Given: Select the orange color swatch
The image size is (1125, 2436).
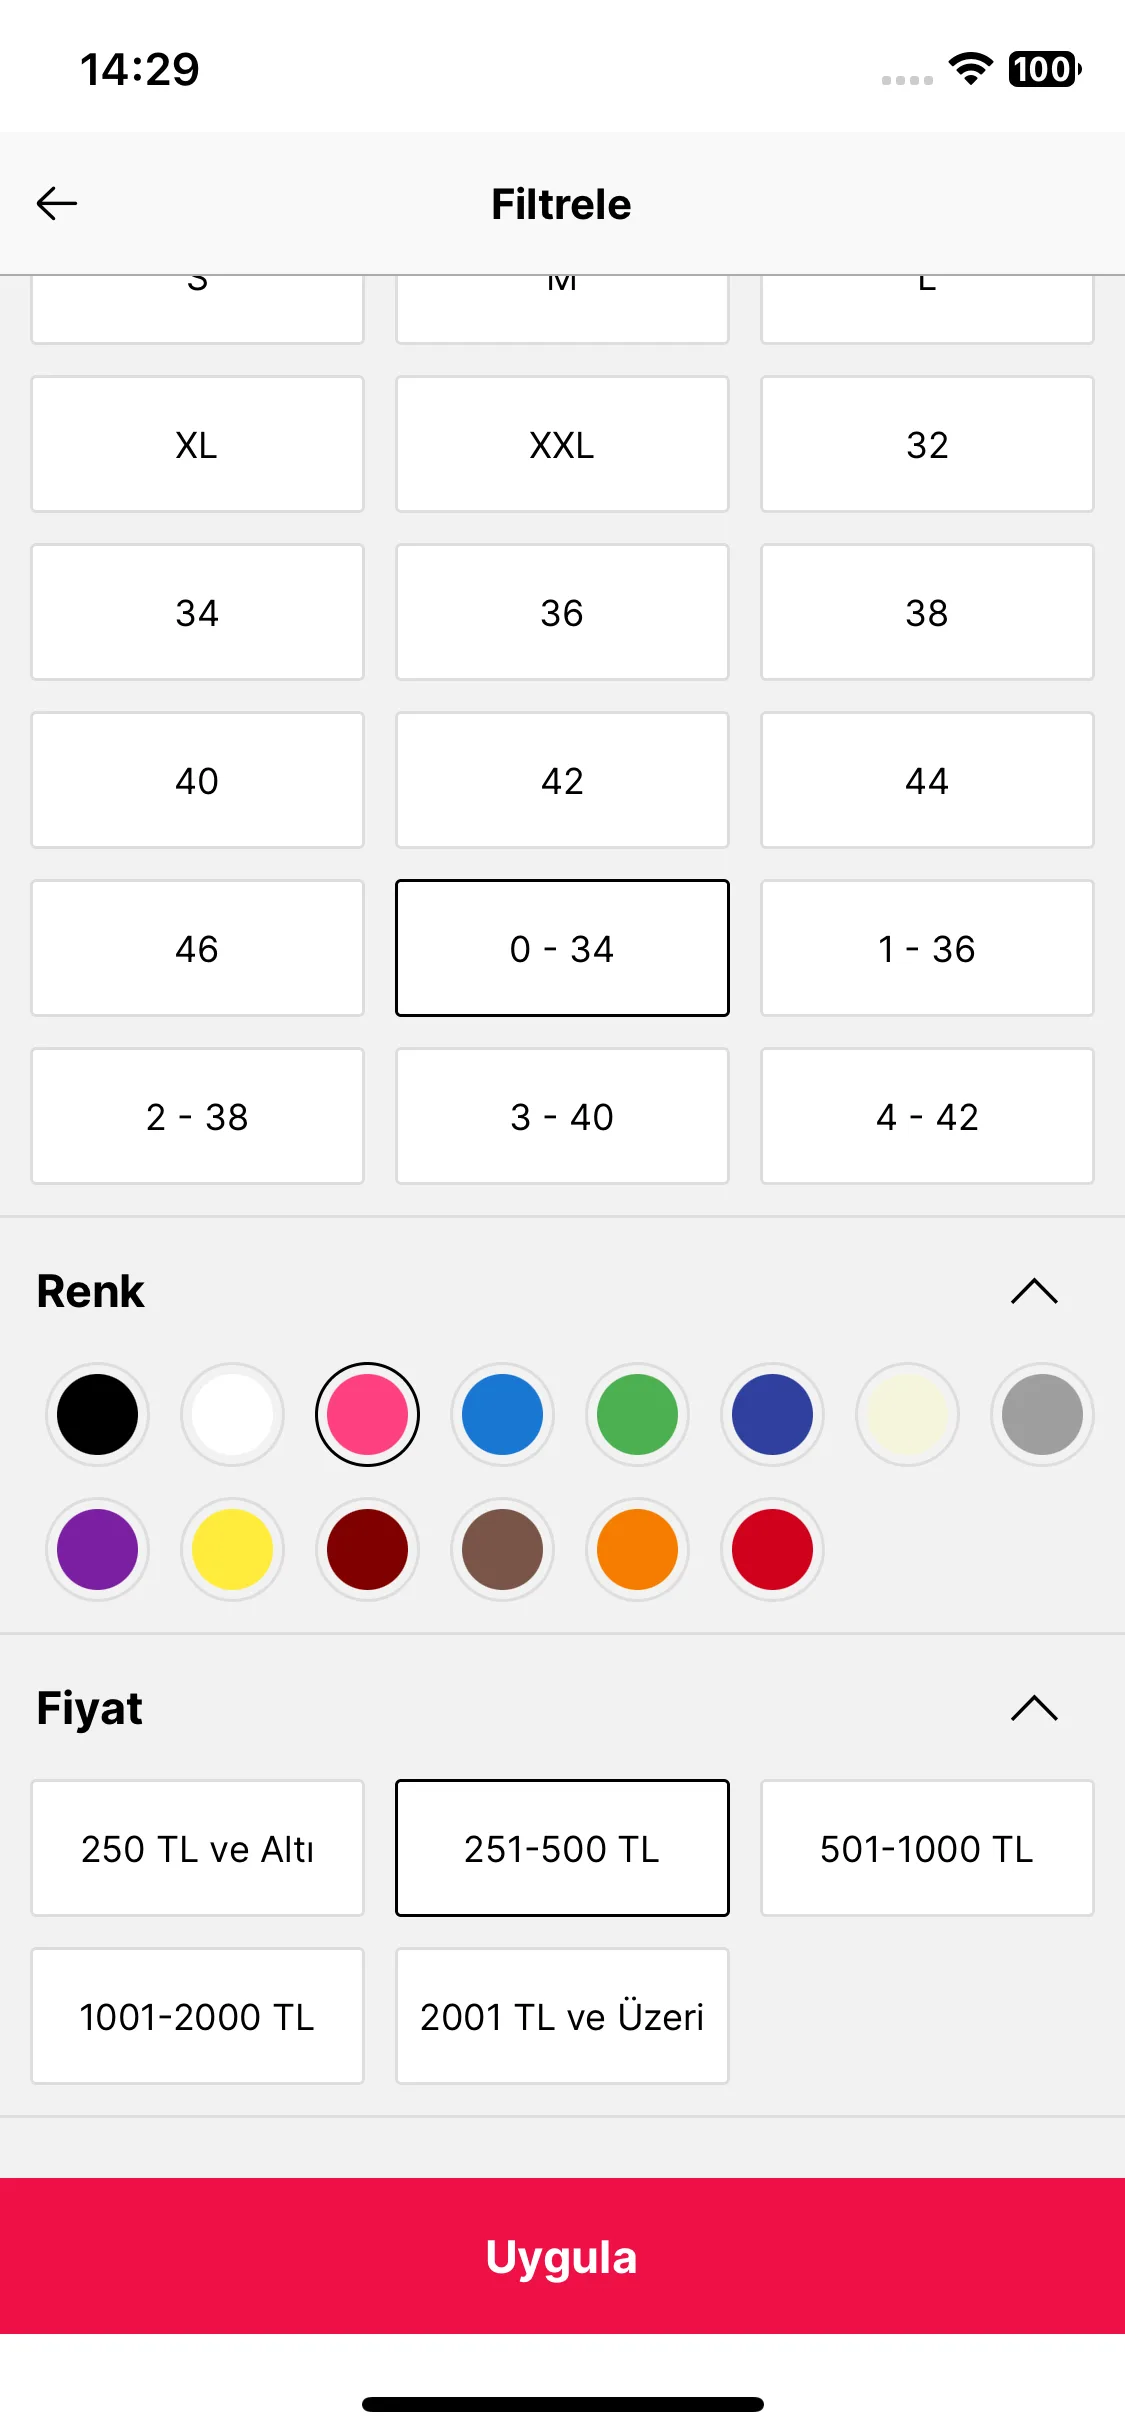Looking at the screenshot, I should [637, 1549].
